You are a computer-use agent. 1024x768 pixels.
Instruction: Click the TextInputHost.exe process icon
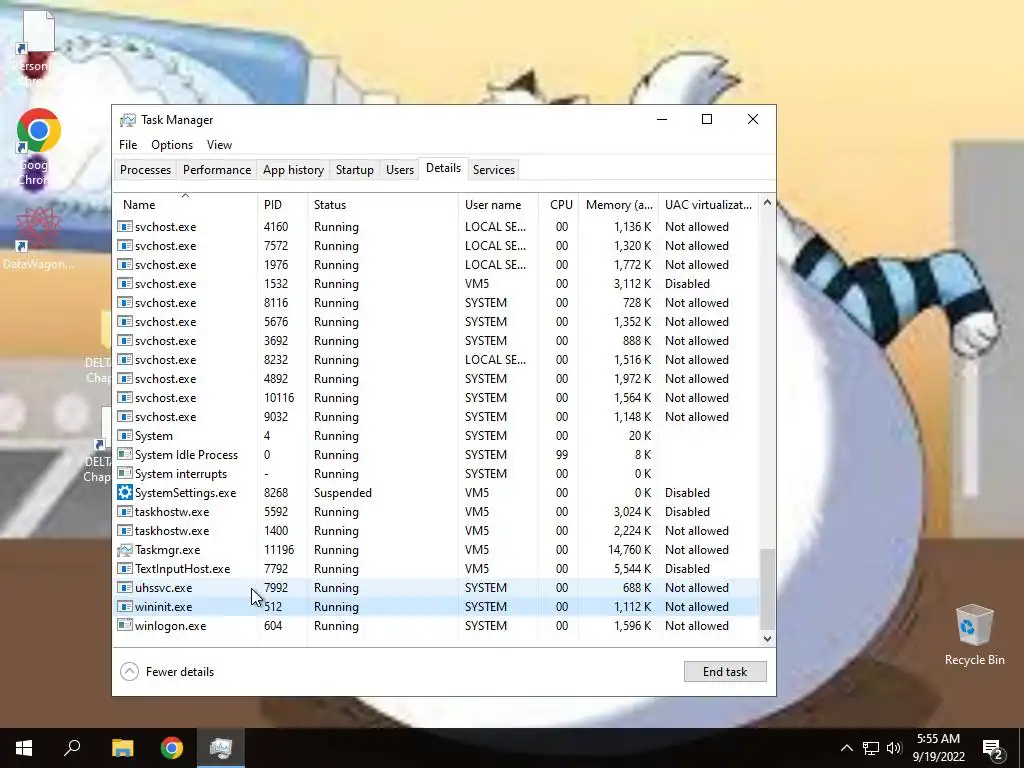click(x=125, y=569)
